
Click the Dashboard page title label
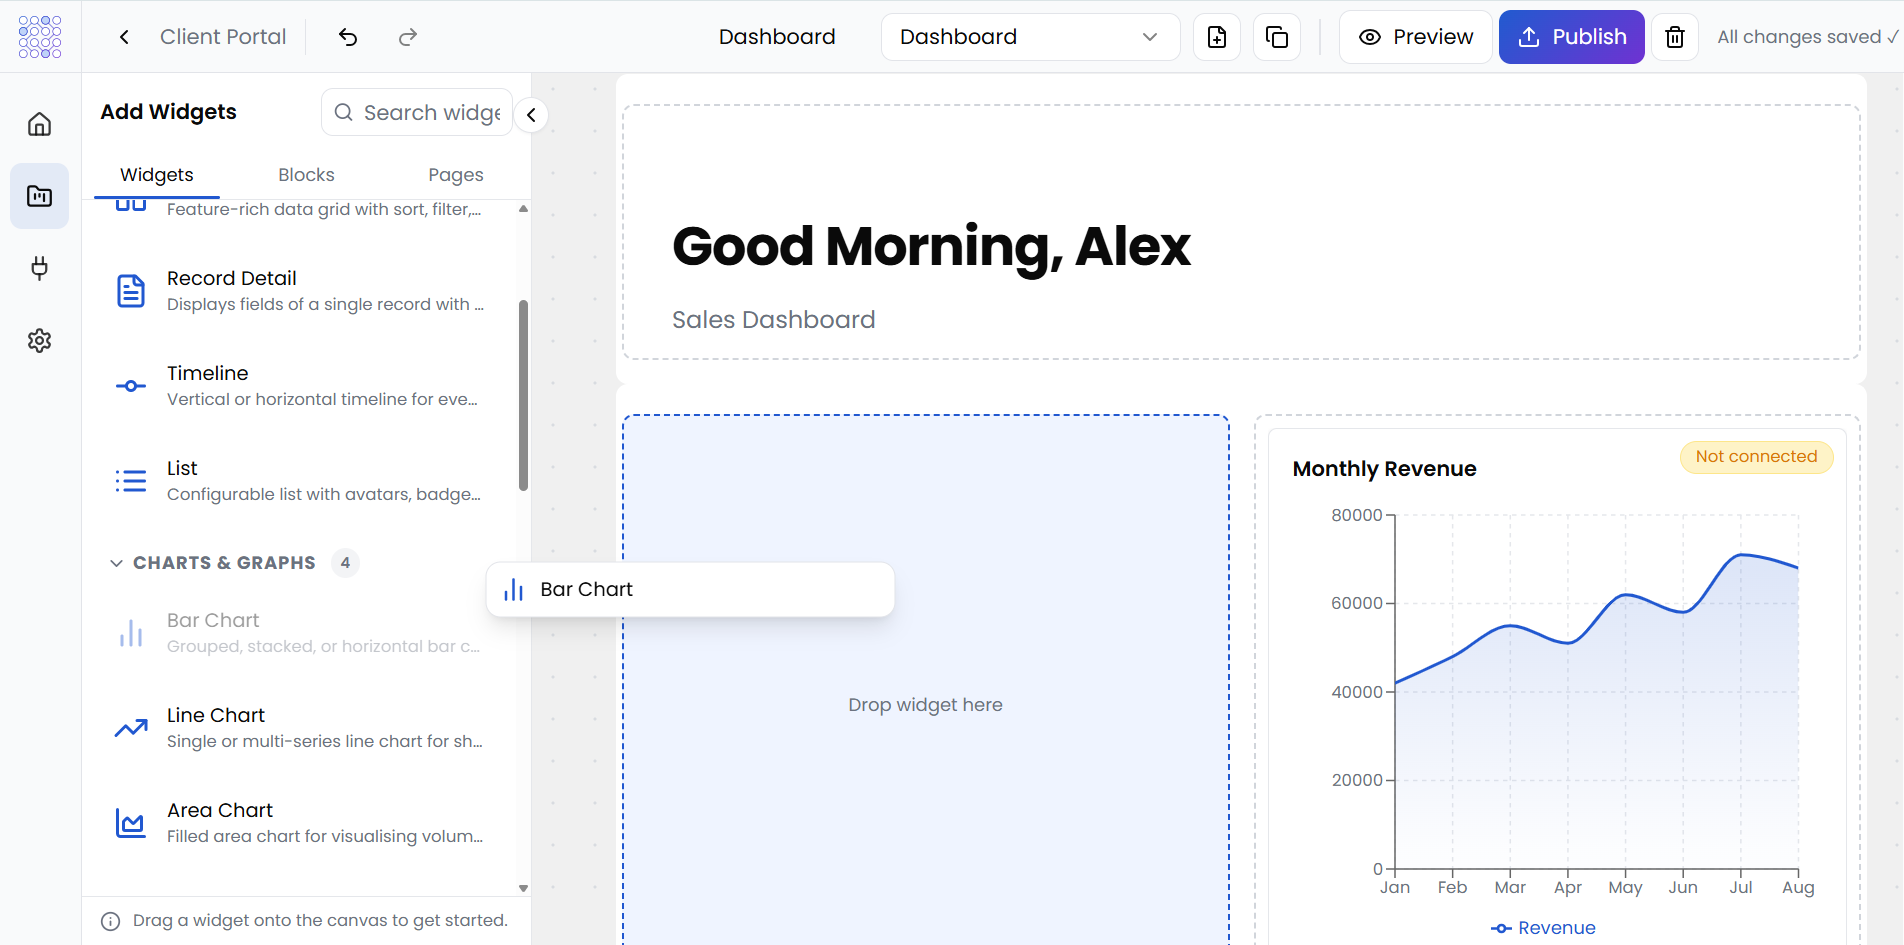tap(777, 37)
